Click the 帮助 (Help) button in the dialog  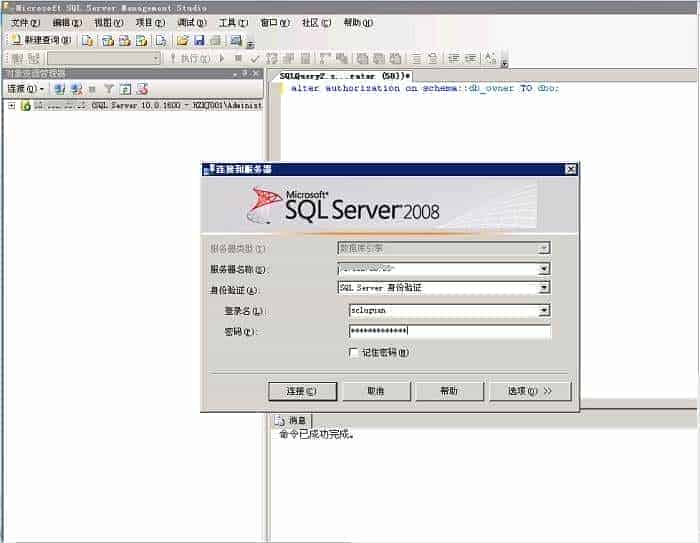pos(449,392)
